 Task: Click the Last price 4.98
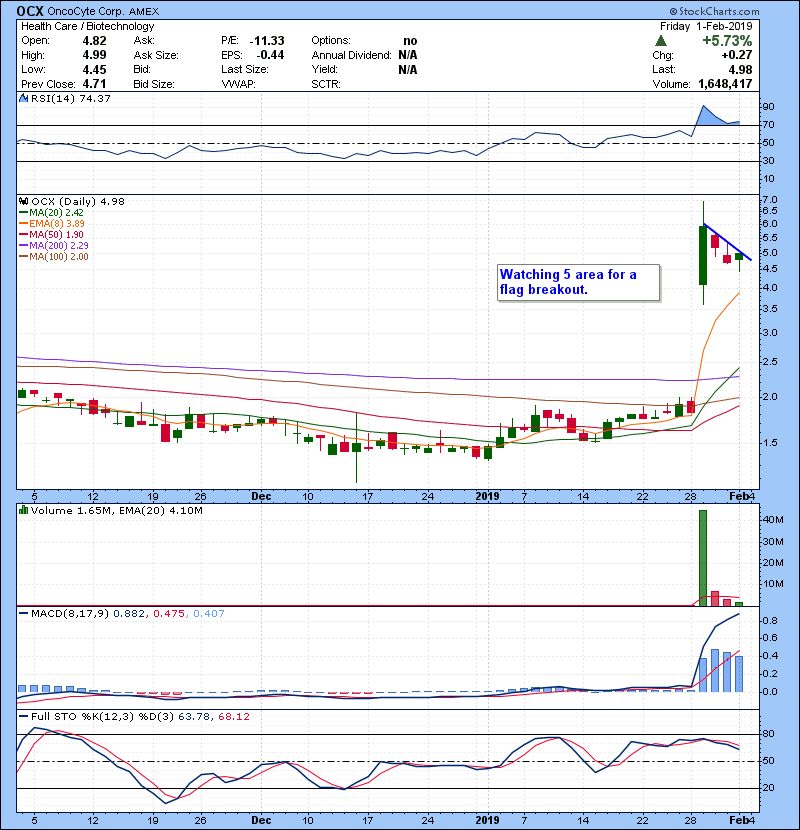[740, 70]
